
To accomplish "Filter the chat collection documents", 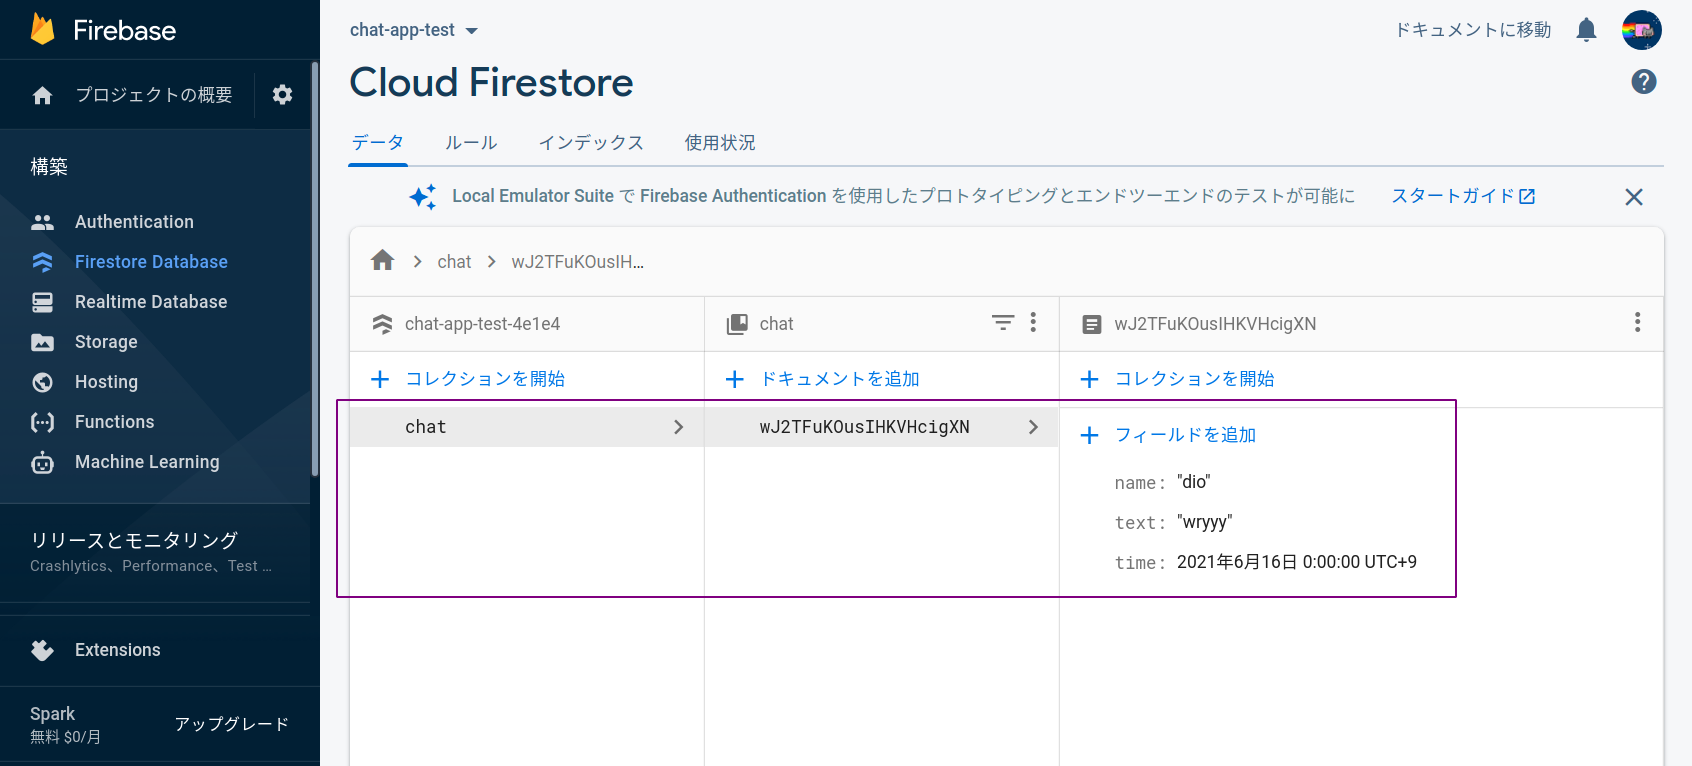I will point(1002,322).
